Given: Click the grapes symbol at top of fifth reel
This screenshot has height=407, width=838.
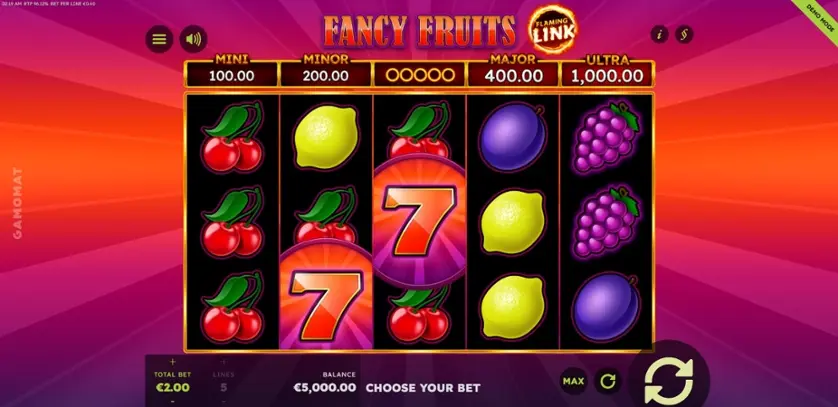Looking at the screenshot, I should (x=607, y=136).
